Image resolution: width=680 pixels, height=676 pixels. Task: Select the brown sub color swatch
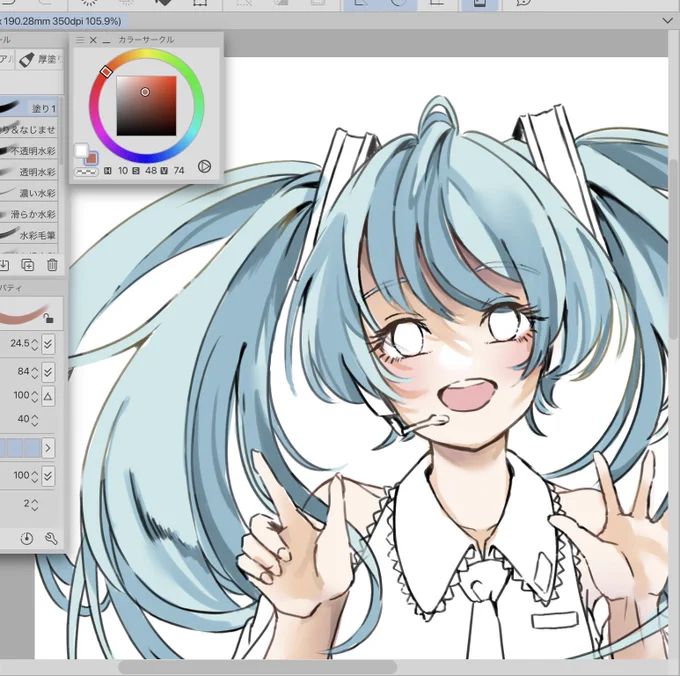click(x=91, y=158)
